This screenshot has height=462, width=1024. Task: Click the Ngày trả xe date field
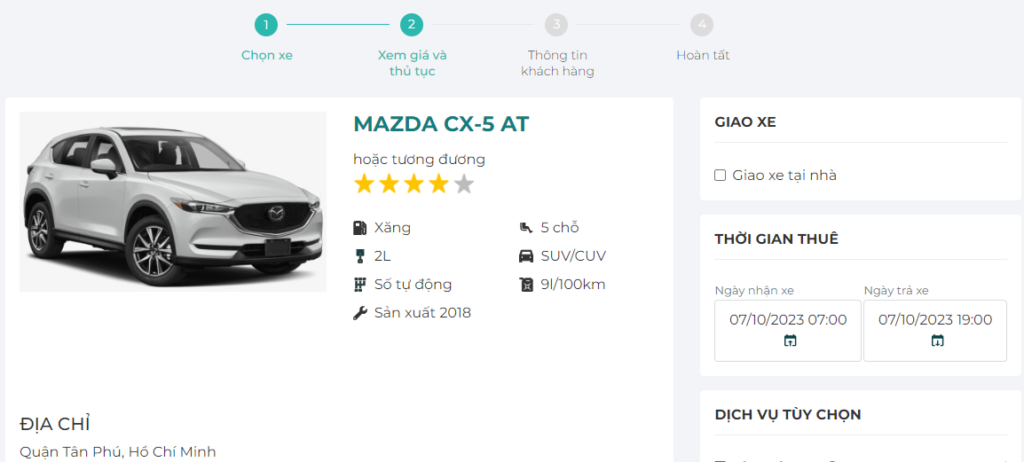935,320
